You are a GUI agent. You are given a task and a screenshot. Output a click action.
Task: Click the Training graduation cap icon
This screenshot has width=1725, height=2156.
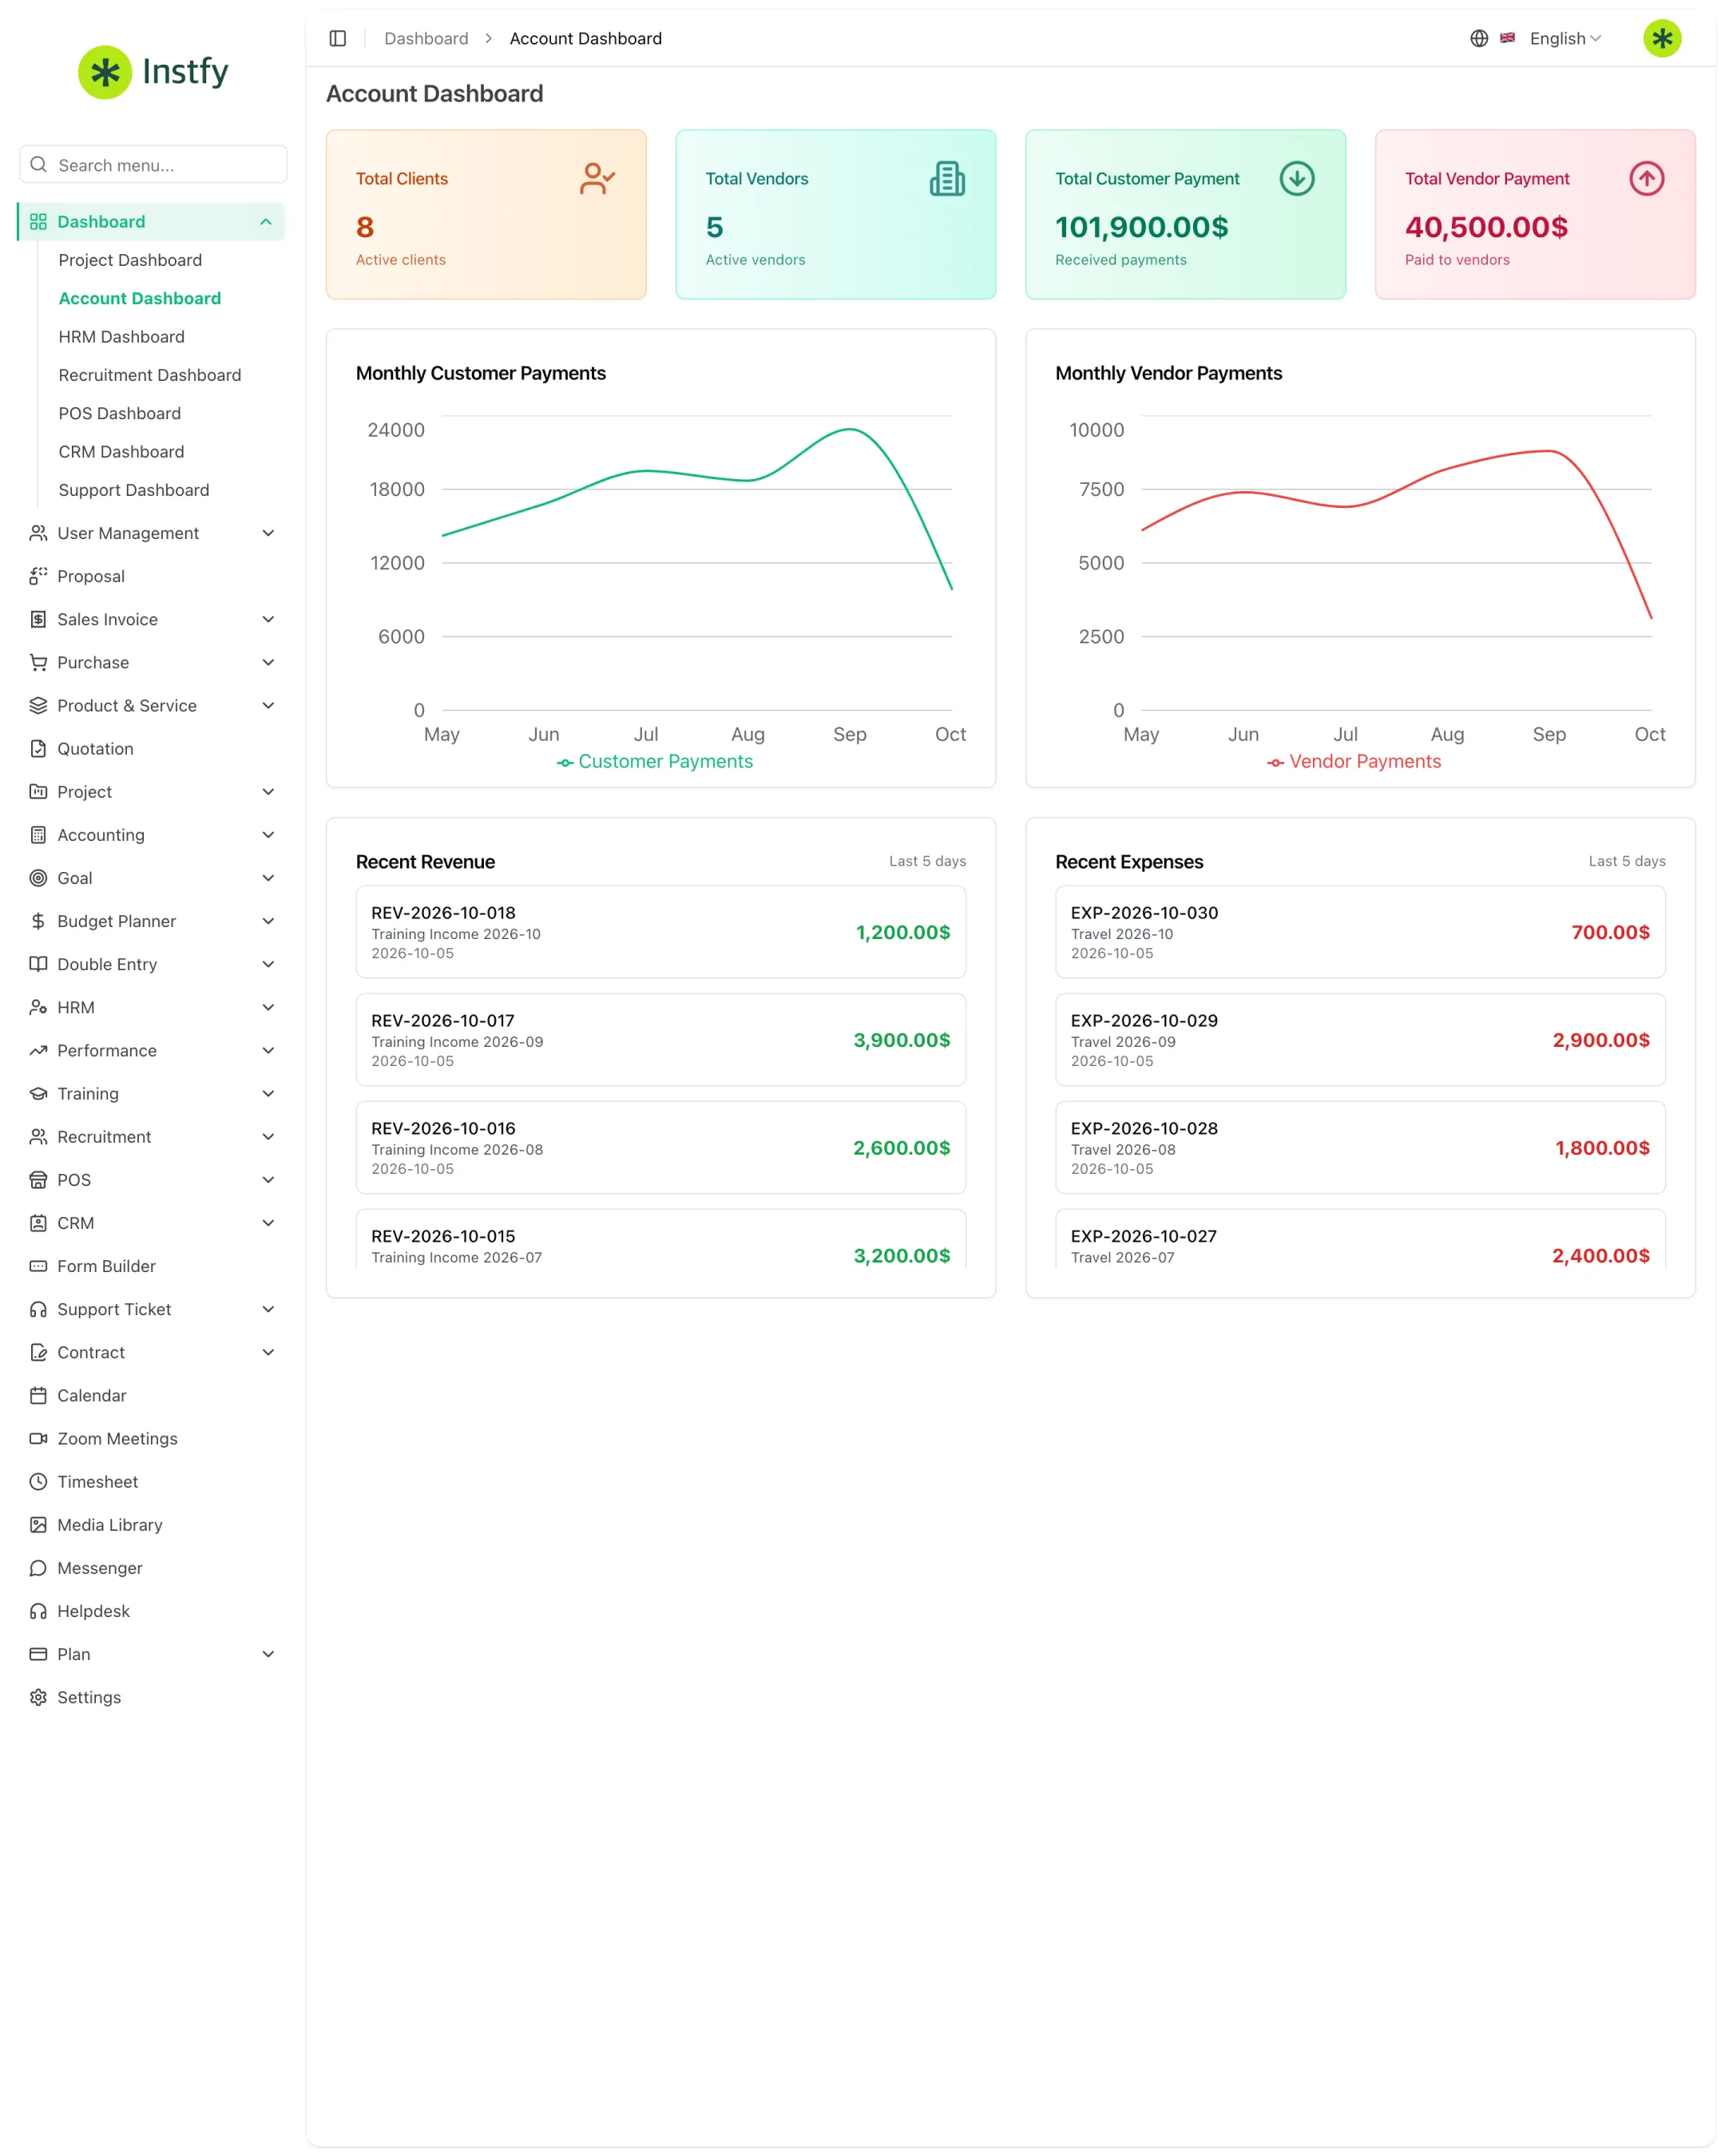pos(38,1094)
